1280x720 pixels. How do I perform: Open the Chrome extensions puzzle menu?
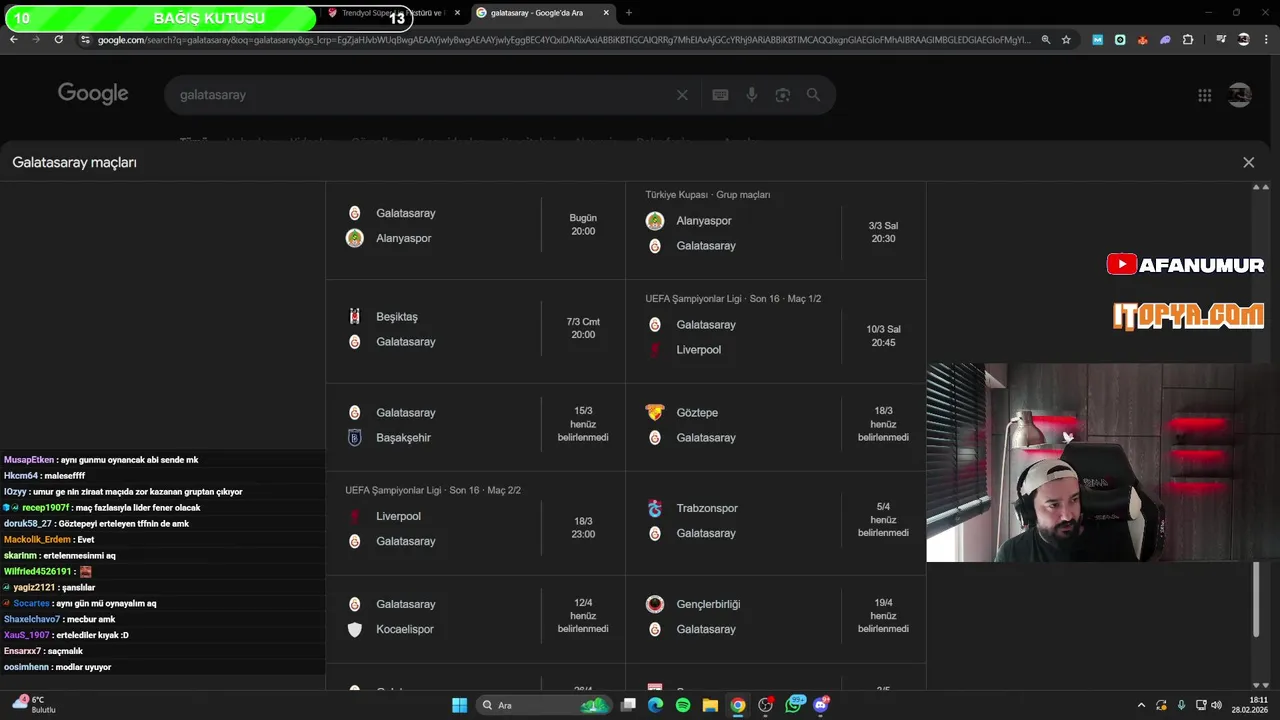[x=1188, y=39]
